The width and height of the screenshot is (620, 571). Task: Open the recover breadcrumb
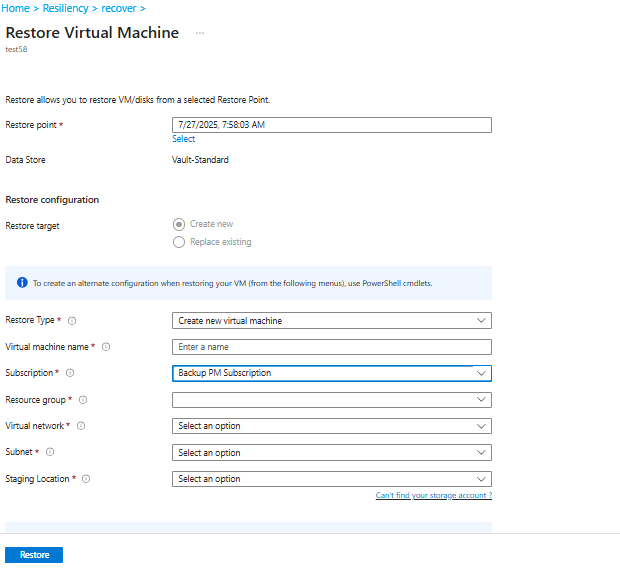pyautogui.click(x=119, y=8)
